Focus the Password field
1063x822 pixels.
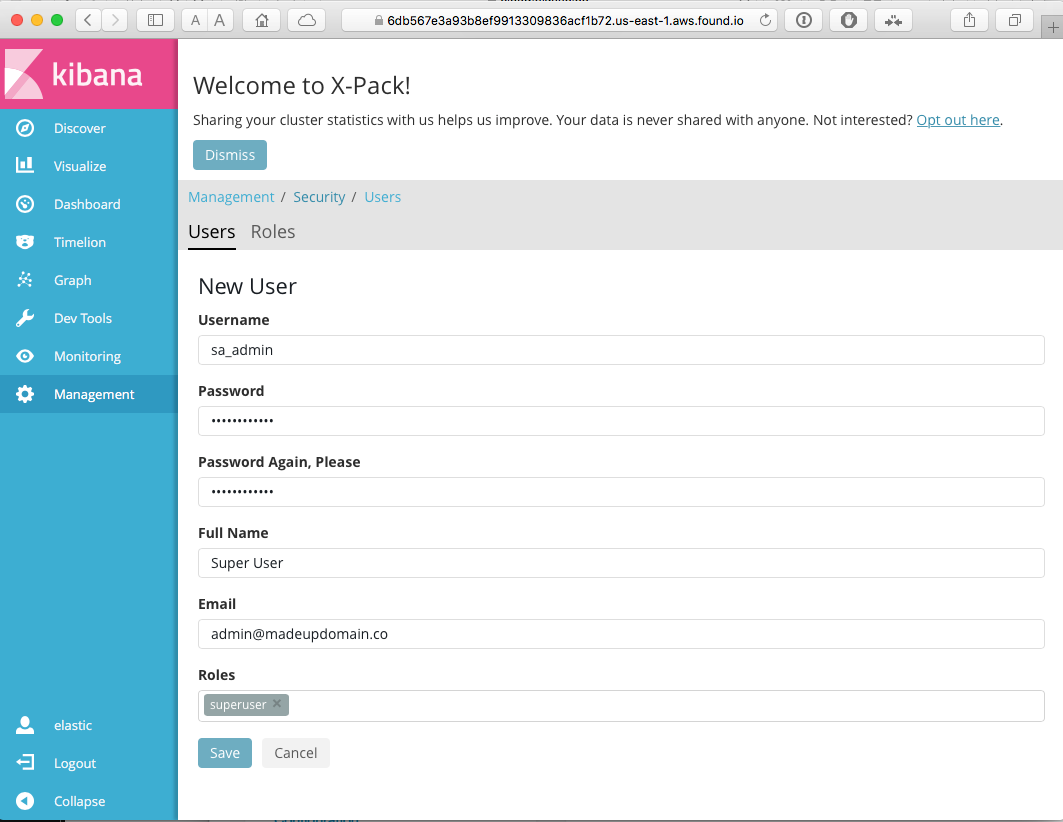pyautogui.click(x=621, y=421)
